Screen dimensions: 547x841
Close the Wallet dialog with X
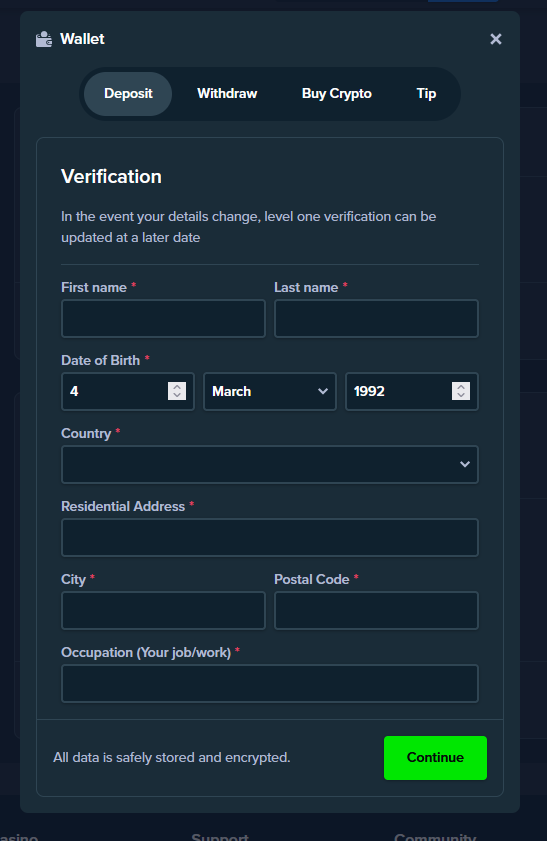coord(496,39)
